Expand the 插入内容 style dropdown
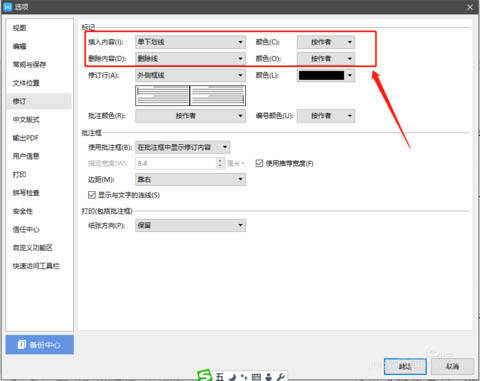 click(x=190, y=42)
